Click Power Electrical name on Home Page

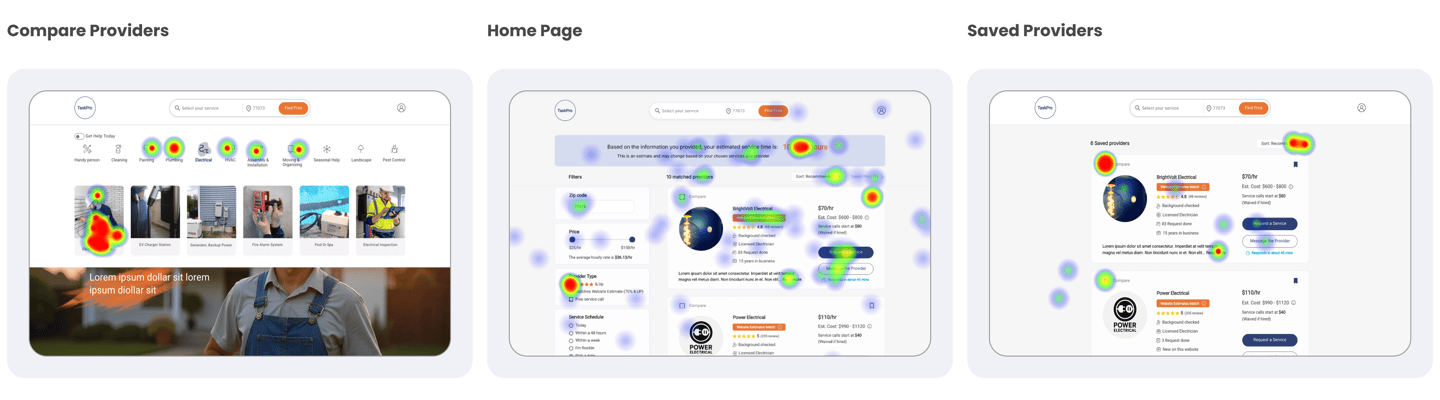pos(749,317)
